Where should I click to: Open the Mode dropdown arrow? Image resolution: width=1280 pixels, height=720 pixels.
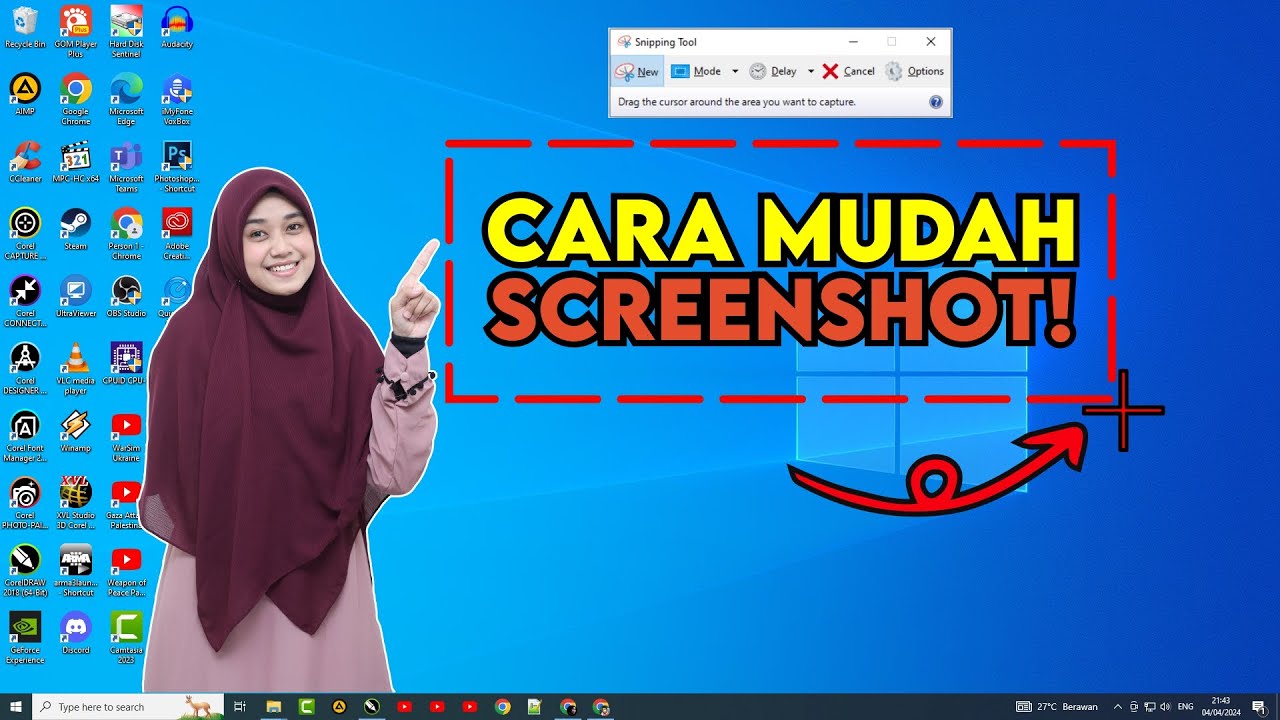(735, 71)
